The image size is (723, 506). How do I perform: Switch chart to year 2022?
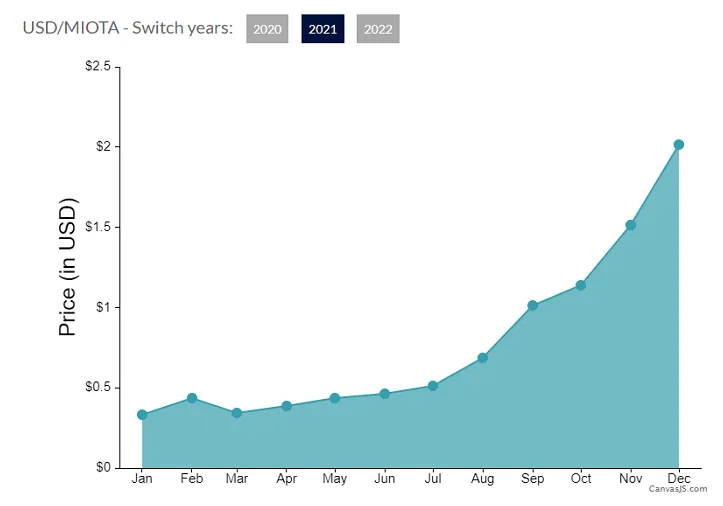point(378,29)
